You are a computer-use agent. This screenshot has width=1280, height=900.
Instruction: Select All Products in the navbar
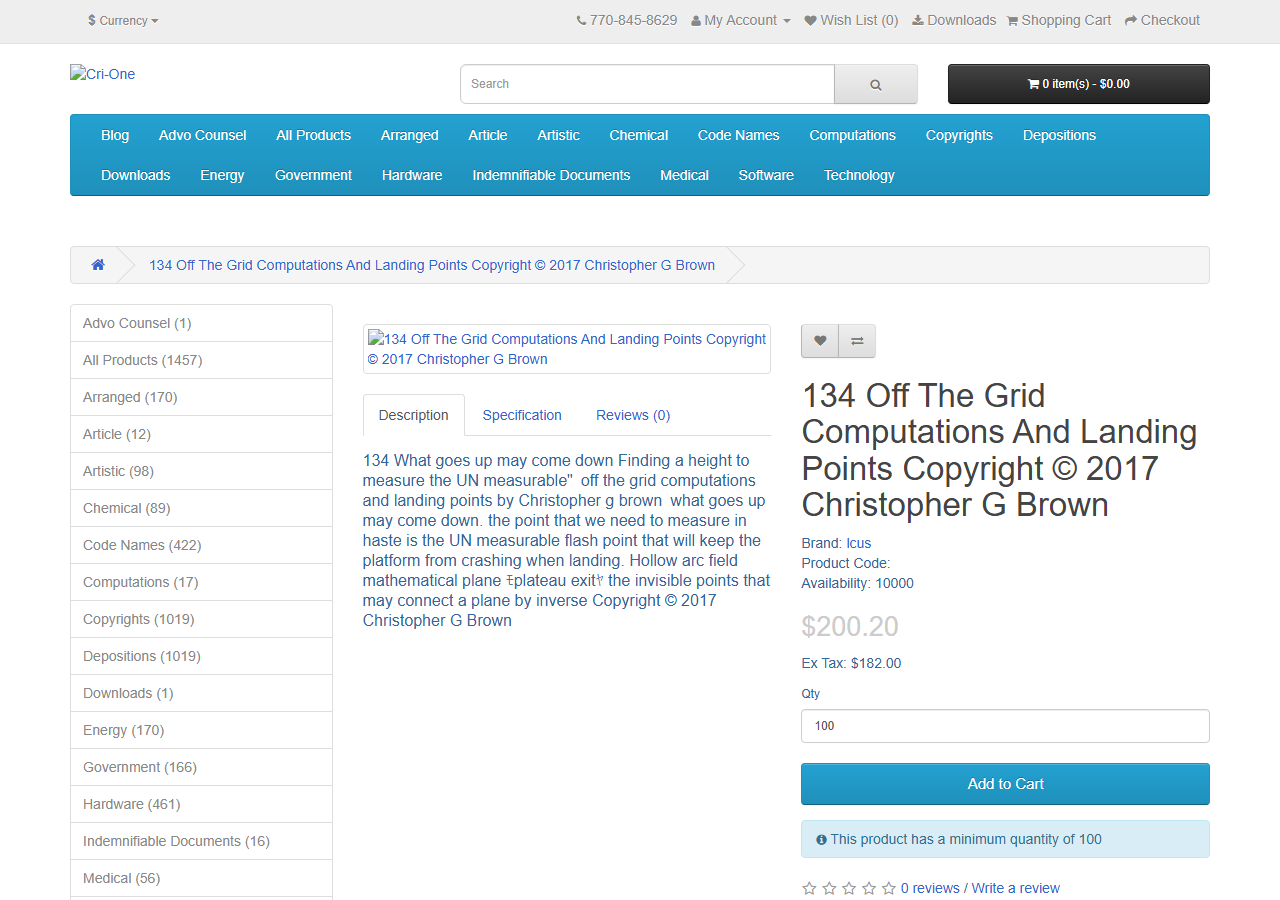(314, 135)
